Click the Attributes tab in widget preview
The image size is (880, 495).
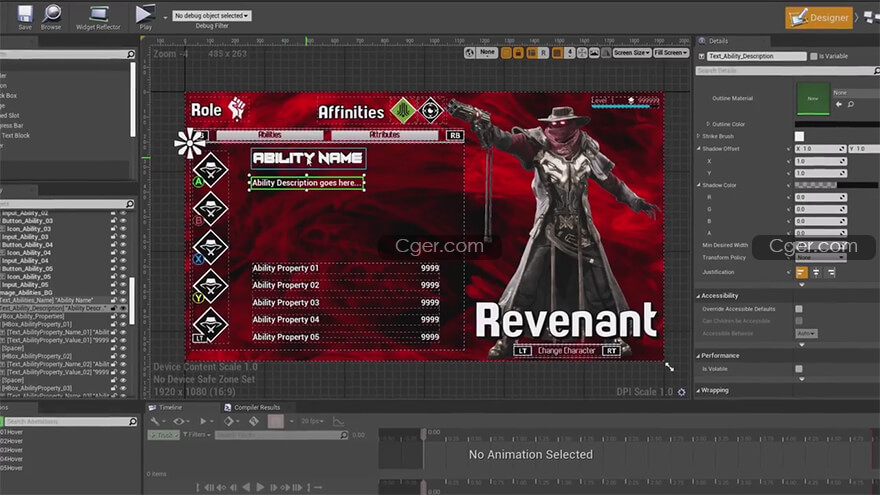tap(384, 135)
